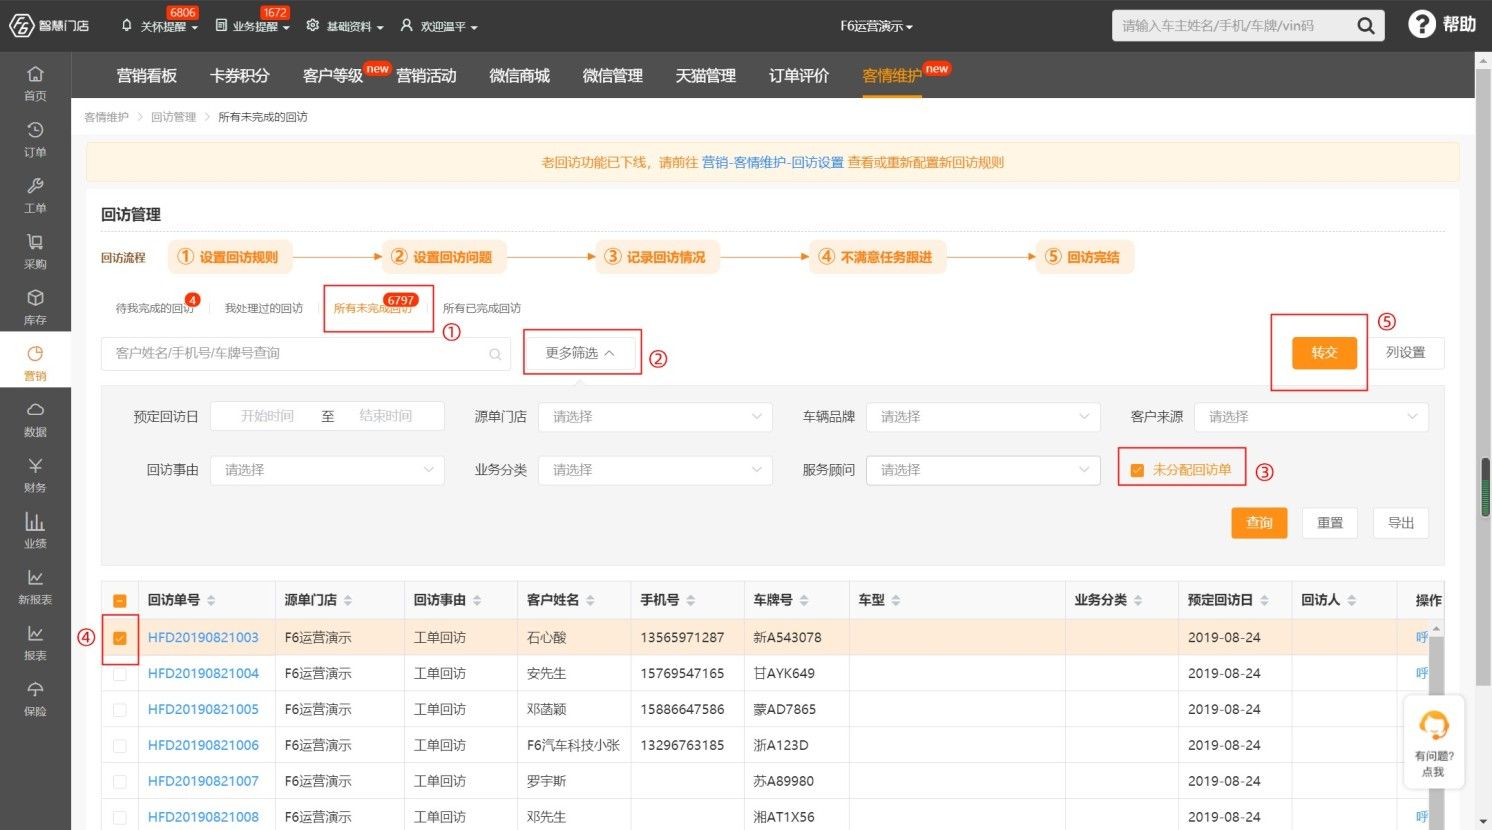This screenshot has height=830, width=1492.
Task: Open the 业务分类 dropdown
Action: coord(655,470)
